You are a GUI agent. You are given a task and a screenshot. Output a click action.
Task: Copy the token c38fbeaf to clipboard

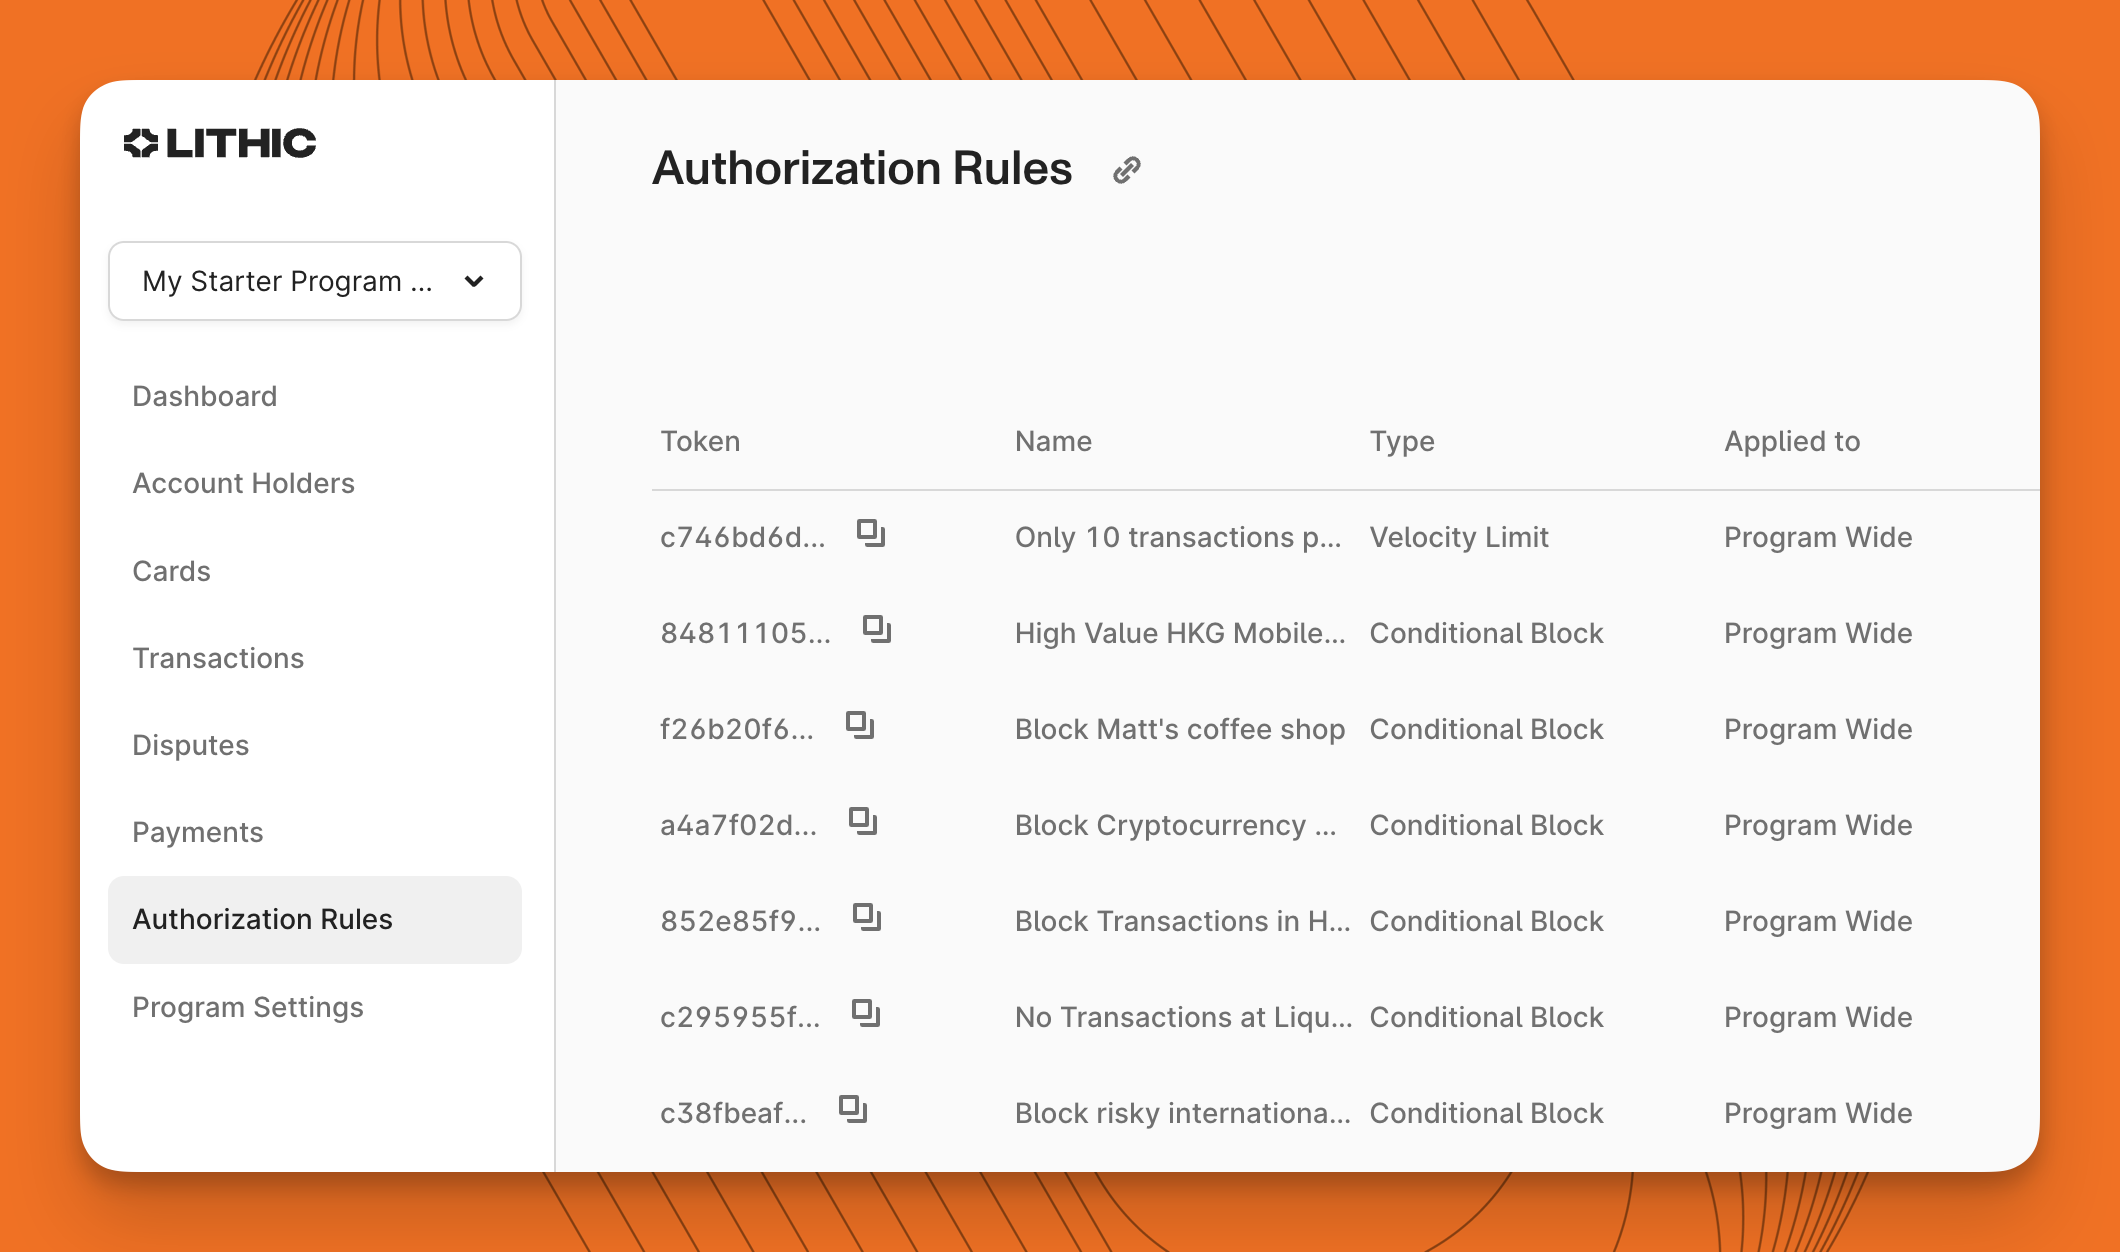(x=854, y=1109)
